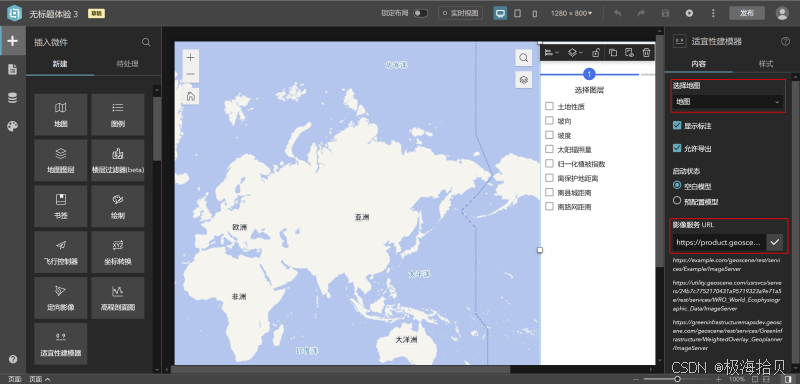Delete the selected widget with the trash icon
Screen dimensions: 800x384
click(646, 53)
